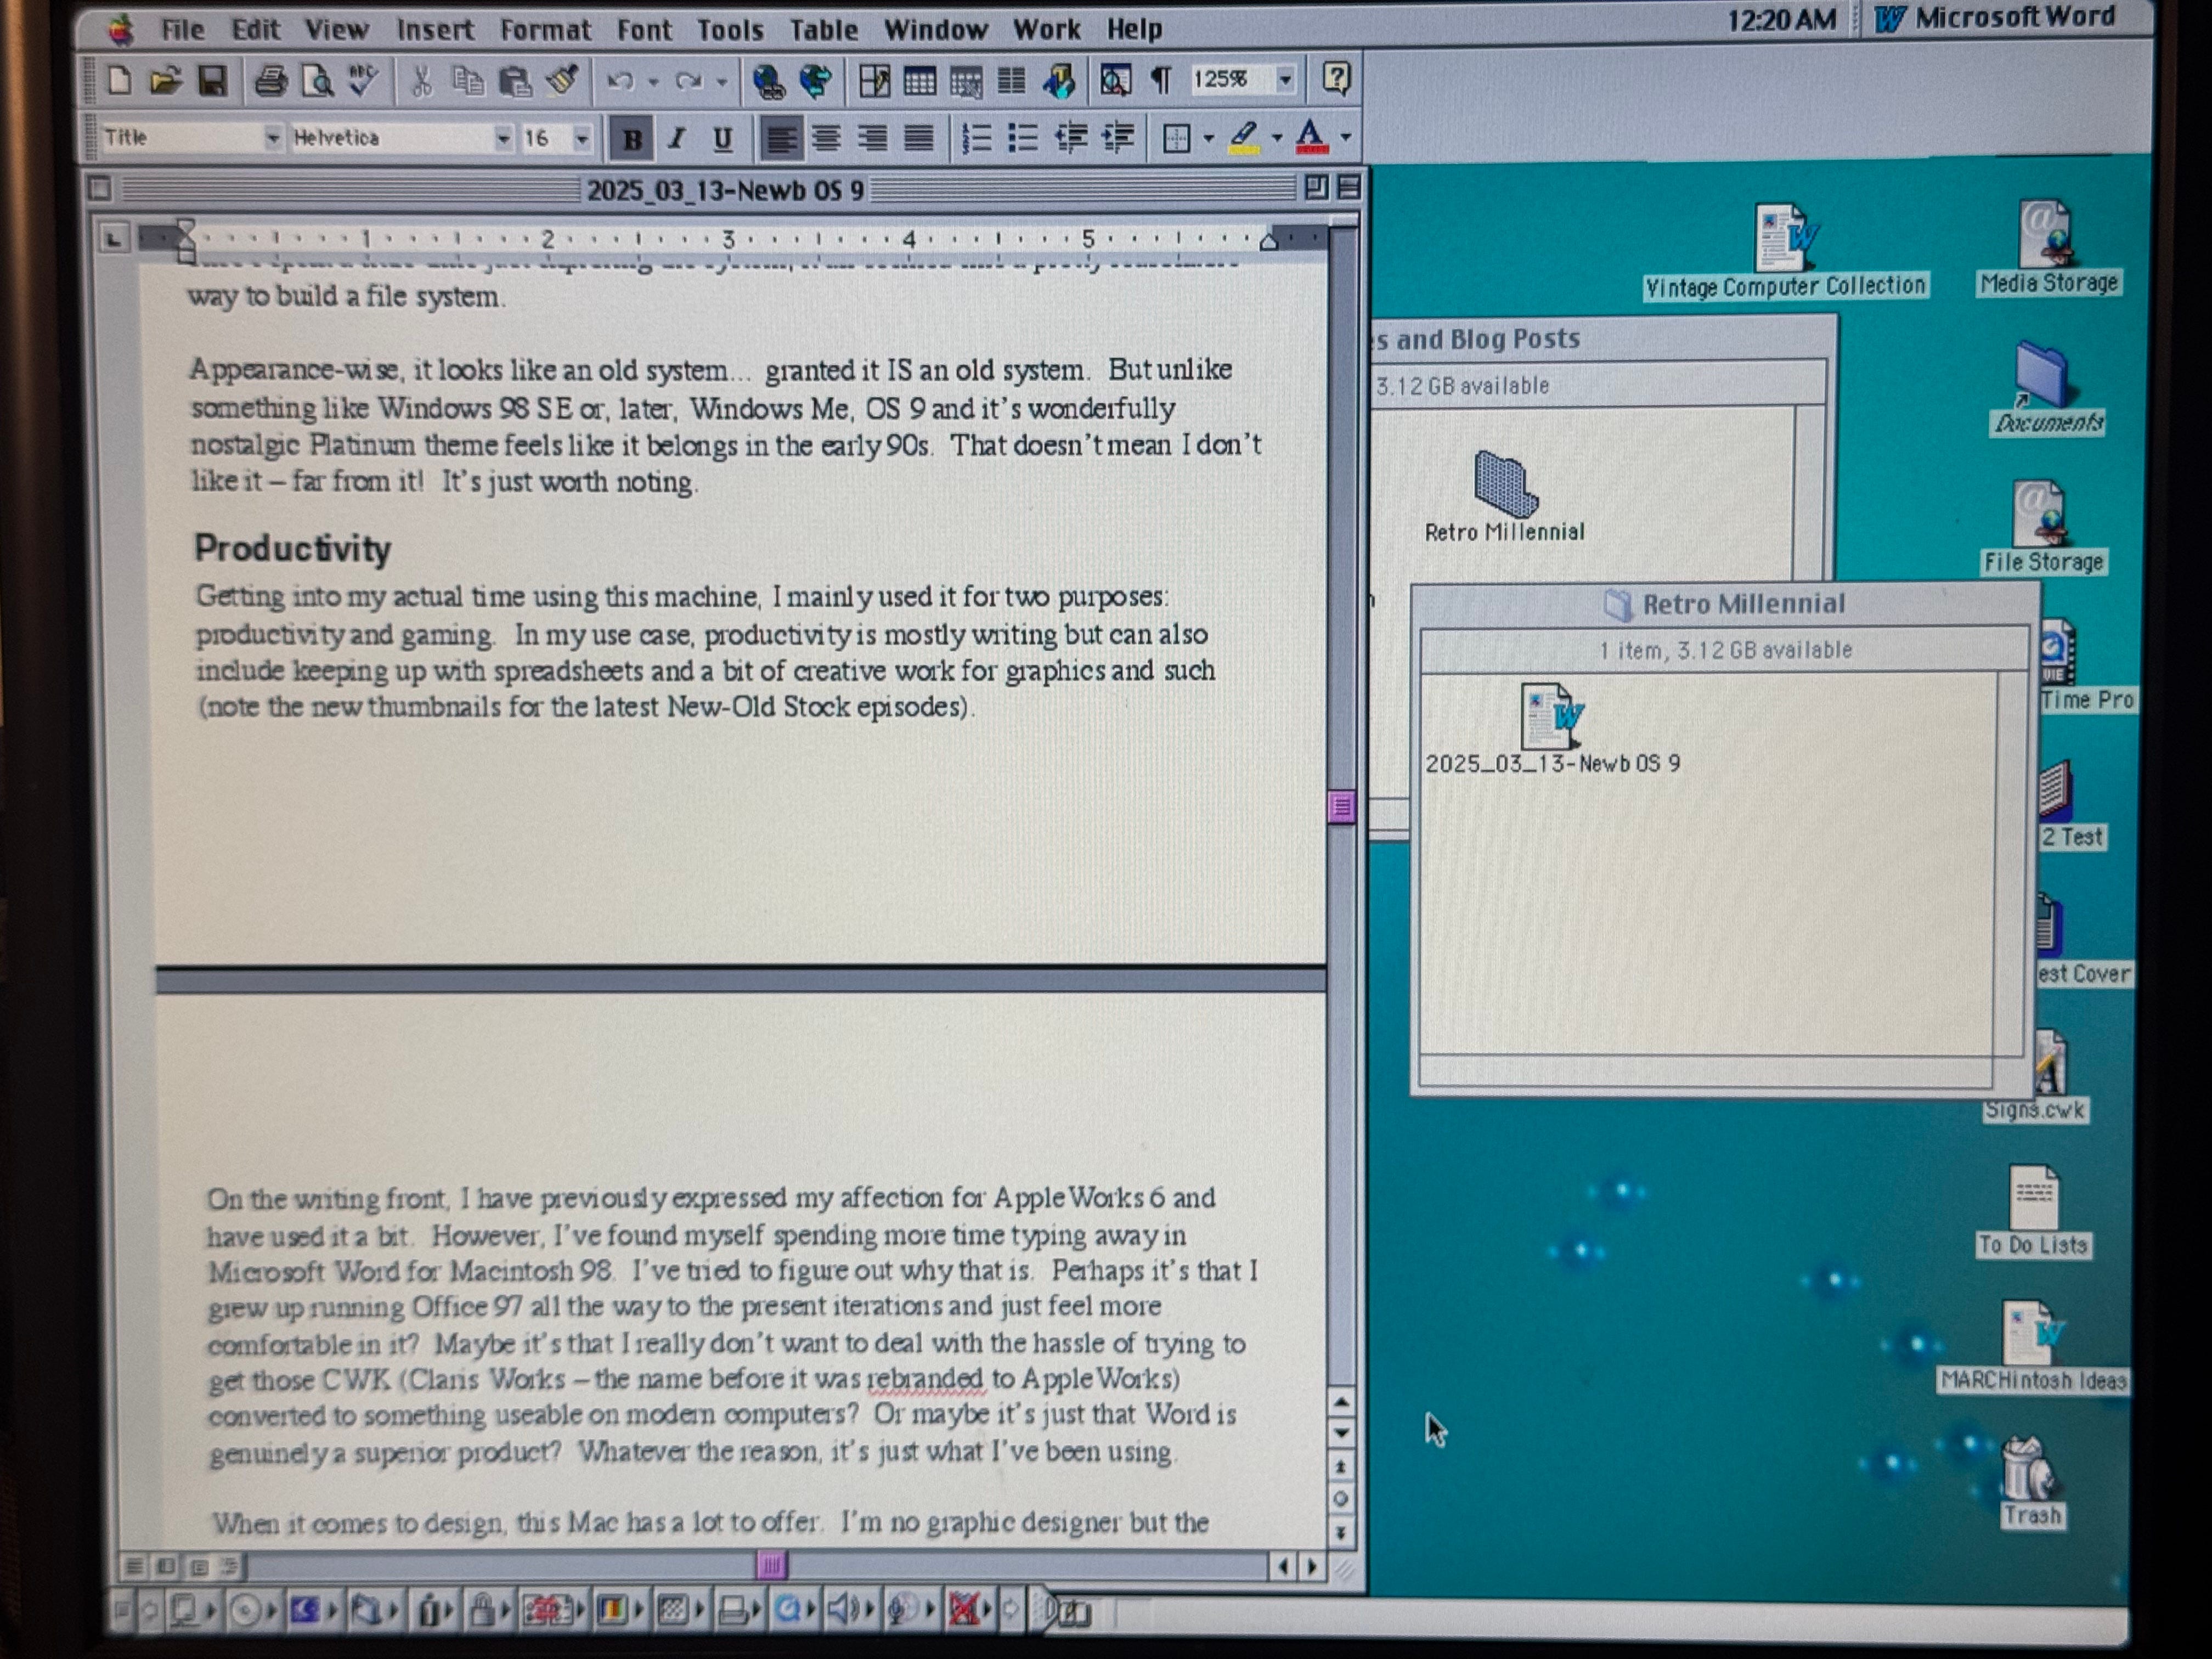2212x1659 pixels.
Task: Open the highlight color dropdown arrow
Action: 1277,137
